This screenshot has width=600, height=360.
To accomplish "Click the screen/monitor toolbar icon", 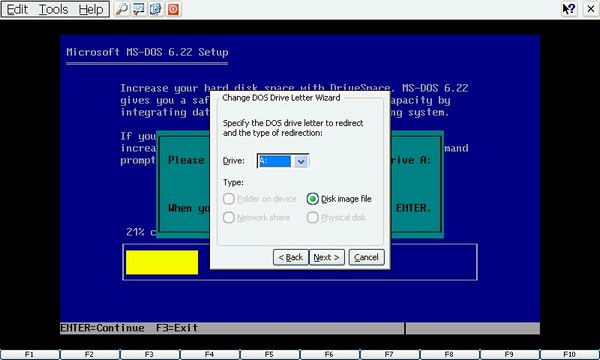I will point(139,9).
